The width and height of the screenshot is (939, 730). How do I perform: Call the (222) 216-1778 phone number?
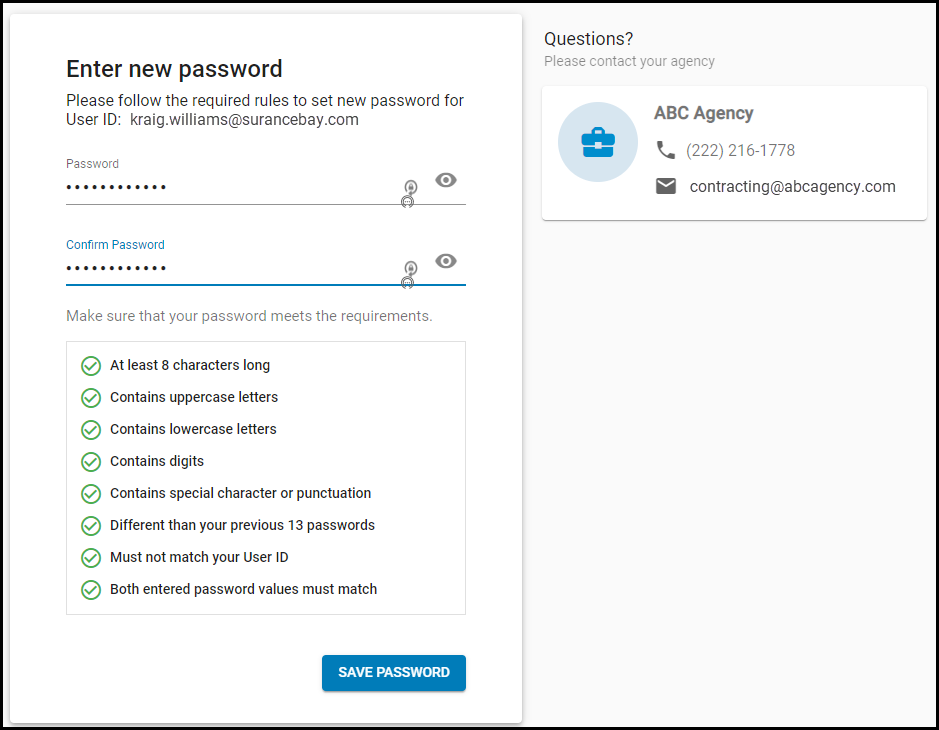pos(740,150)
